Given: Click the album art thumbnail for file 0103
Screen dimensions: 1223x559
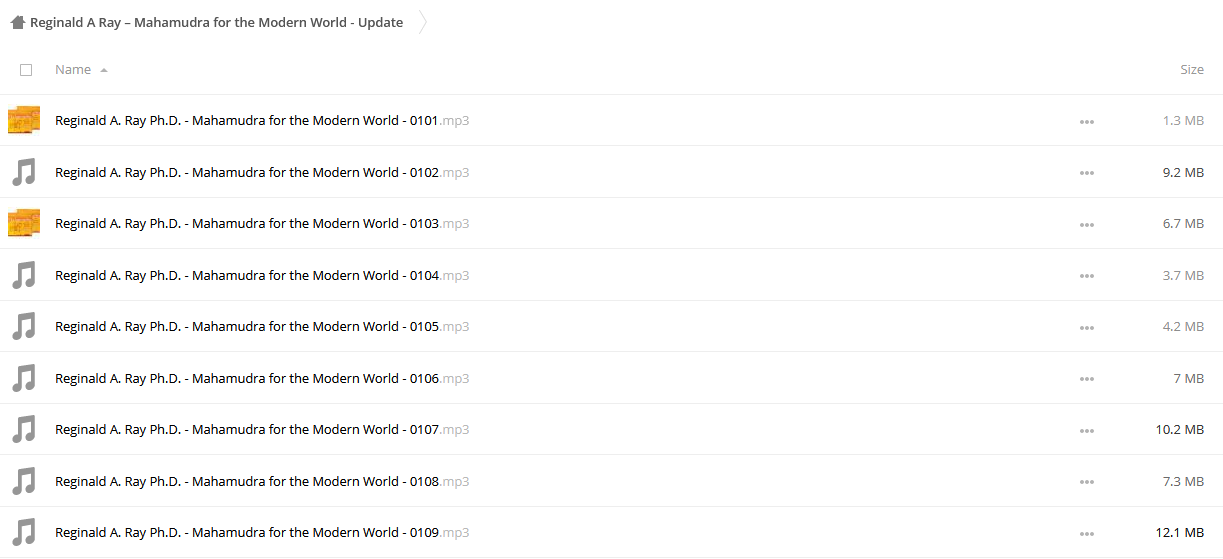Looking at the screenshot, I should 24,223.
